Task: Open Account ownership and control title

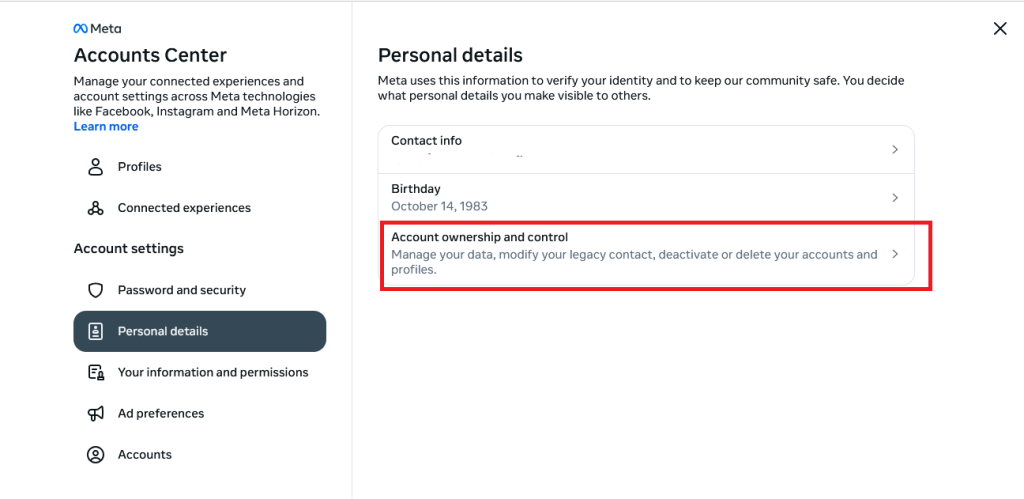Action: [479, 237]
